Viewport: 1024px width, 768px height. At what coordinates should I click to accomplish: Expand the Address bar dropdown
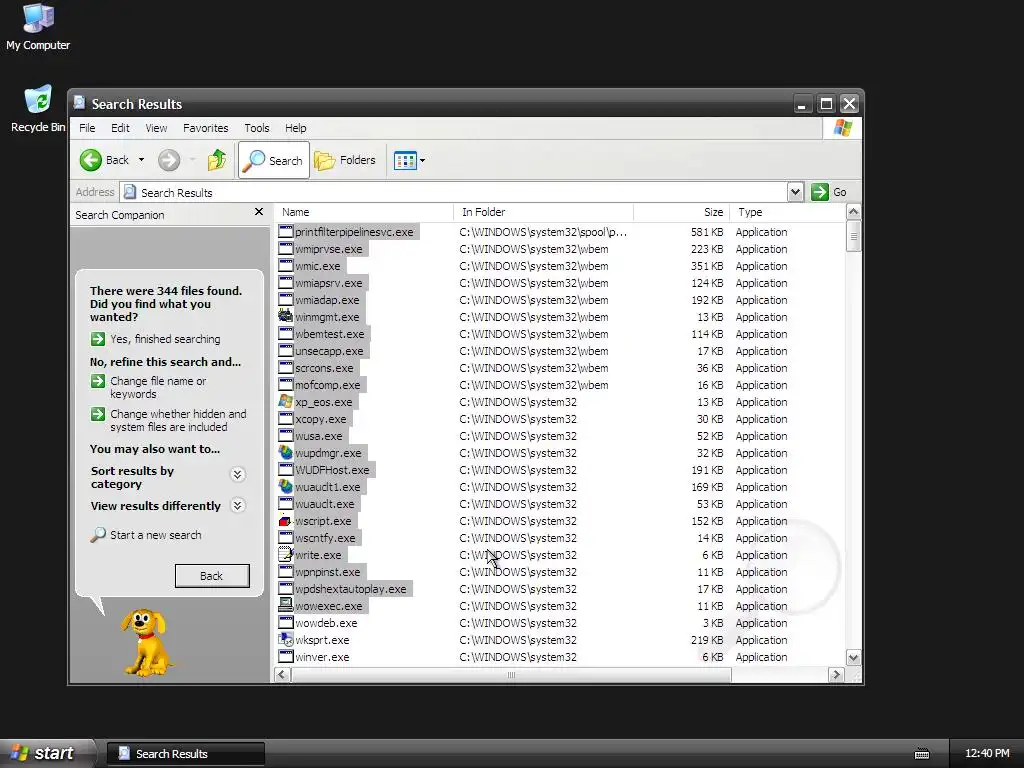tap(795, 192)
